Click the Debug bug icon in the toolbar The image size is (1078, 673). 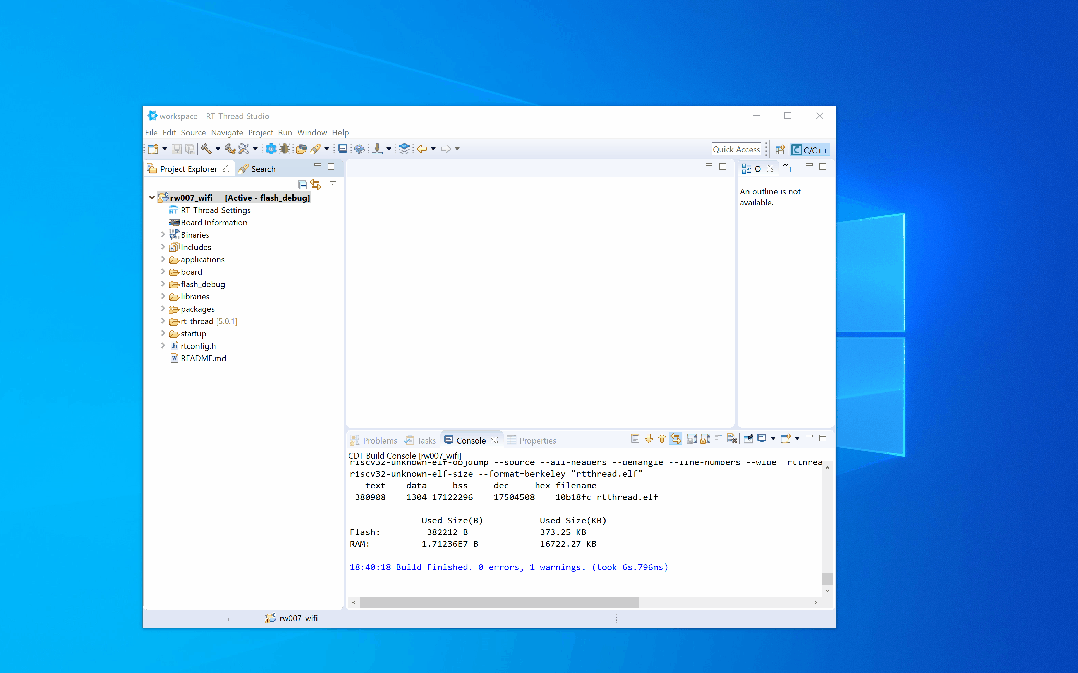285,147
